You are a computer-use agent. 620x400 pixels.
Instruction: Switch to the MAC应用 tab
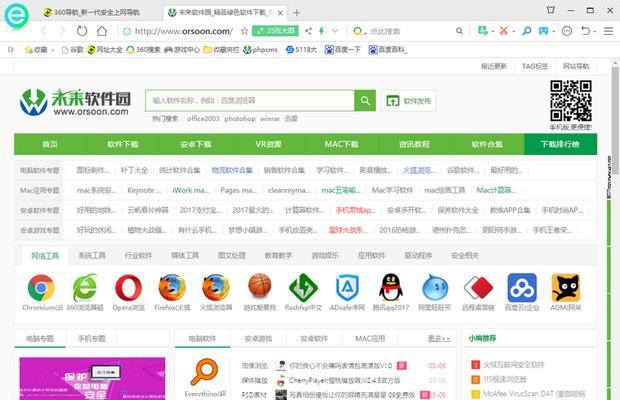point(370,338)
